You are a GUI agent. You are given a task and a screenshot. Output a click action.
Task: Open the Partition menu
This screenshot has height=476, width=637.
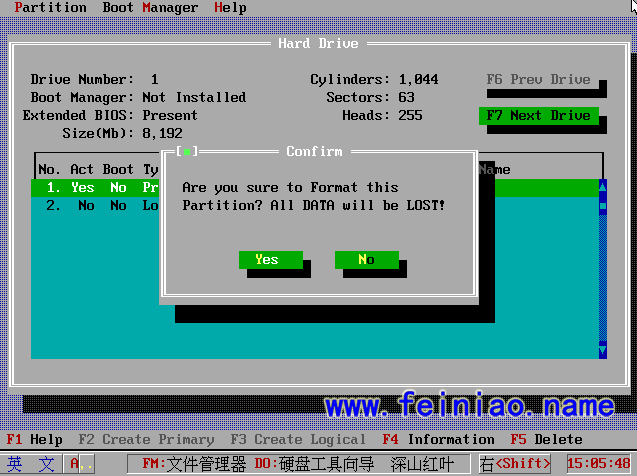click(x=50, y=7)
